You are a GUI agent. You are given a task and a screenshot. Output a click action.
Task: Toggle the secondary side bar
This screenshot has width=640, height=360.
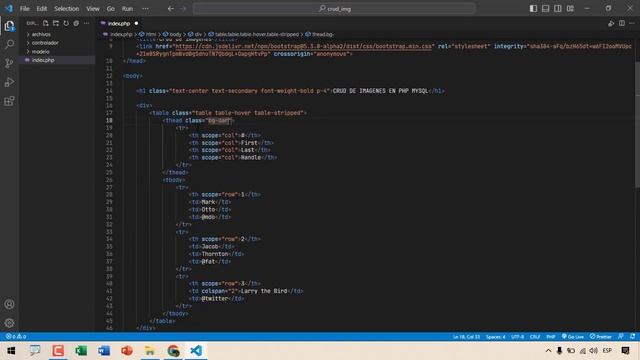coord(558,9)
